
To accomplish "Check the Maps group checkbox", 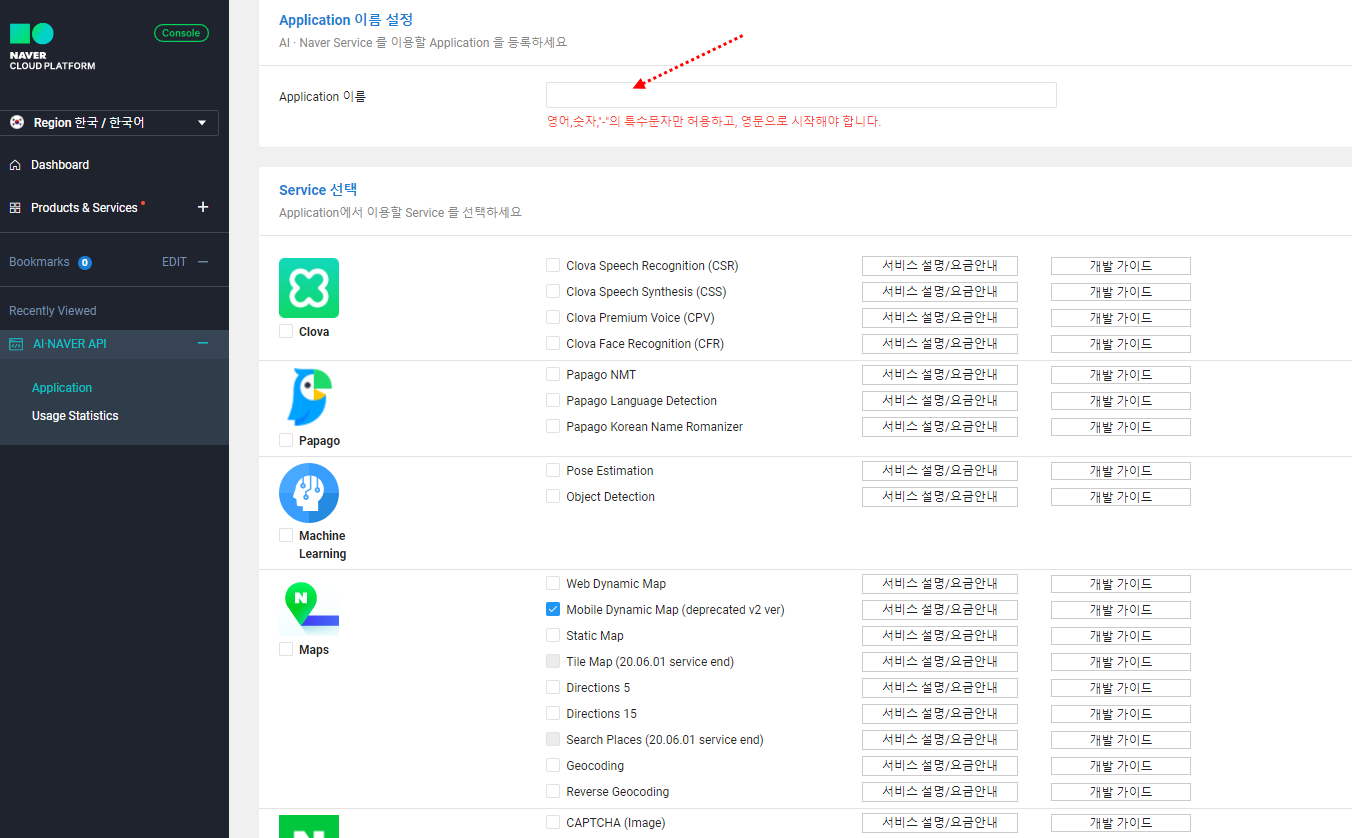I will tap(286, 649).
